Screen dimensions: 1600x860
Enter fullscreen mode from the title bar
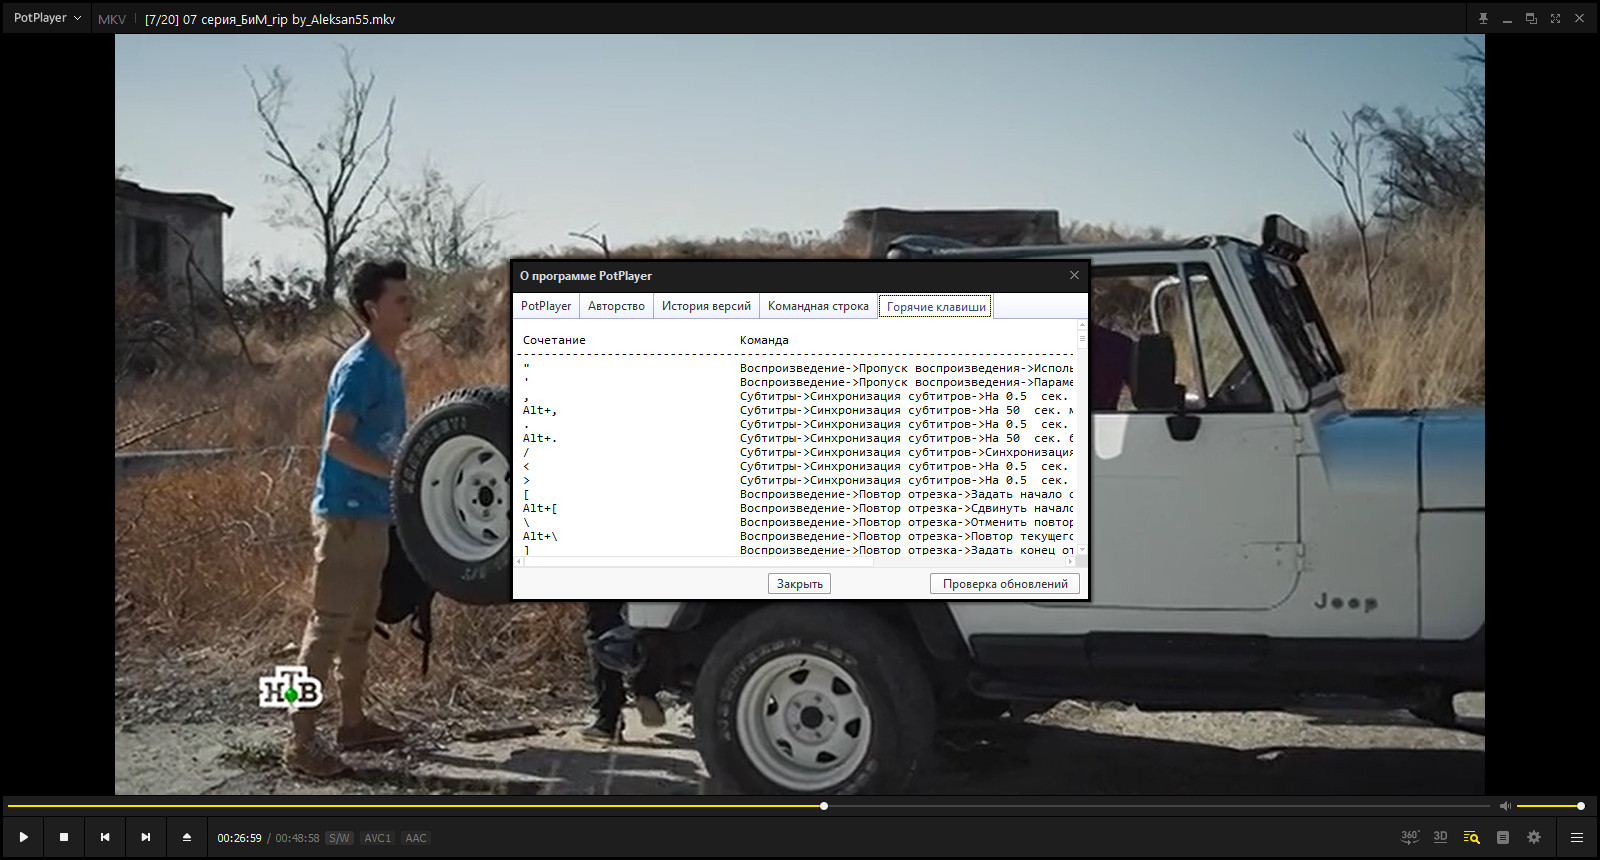coord(1555,19)
